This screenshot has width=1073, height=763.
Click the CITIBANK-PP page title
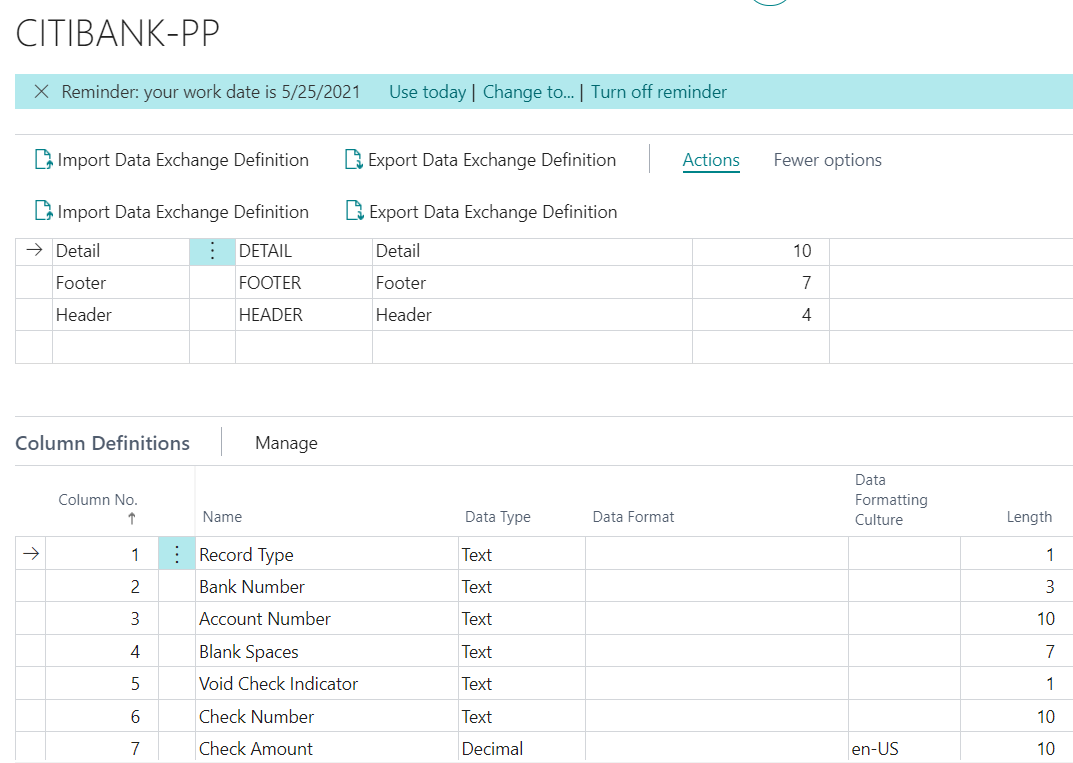117,33
